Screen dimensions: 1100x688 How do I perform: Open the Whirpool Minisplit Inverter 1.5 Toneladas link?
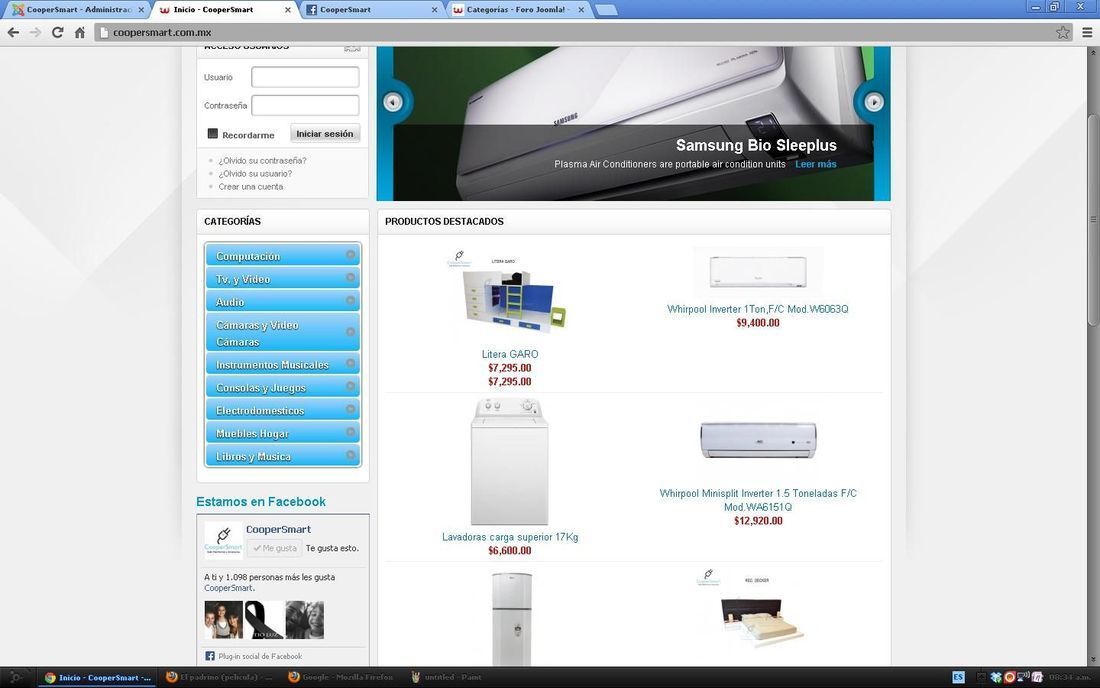pyautogui.click(x=758, y=500)
